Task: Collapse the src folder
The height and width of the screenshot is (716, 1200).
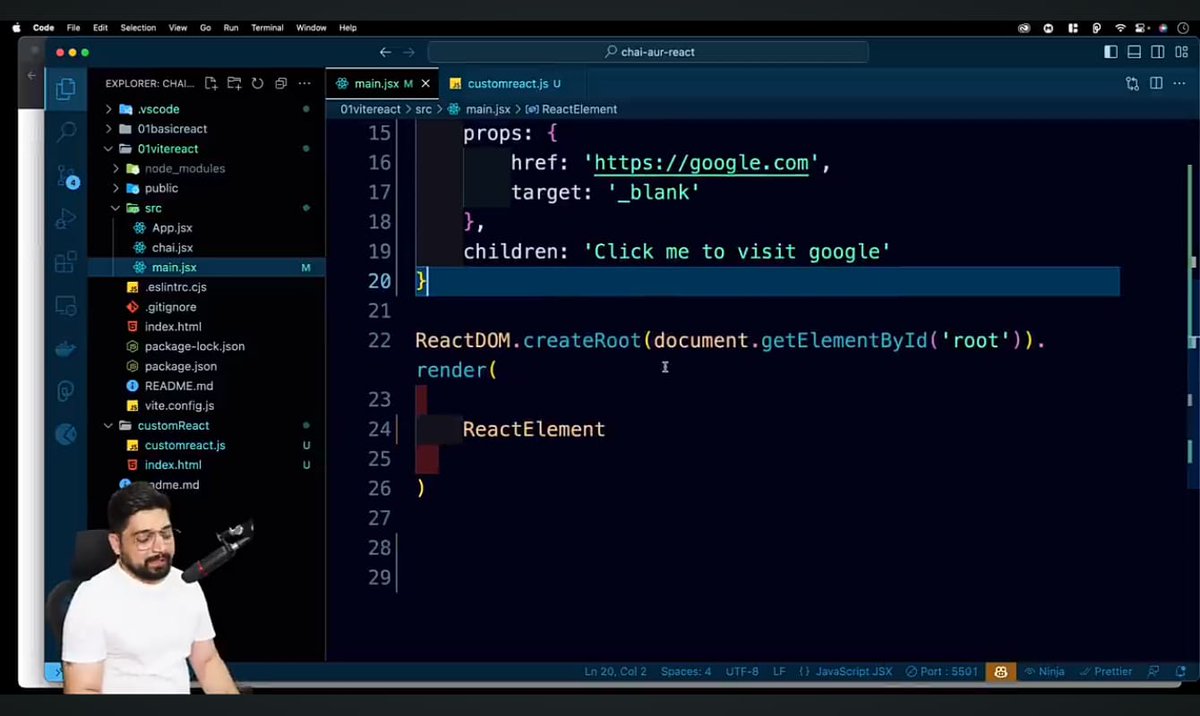Action: coord(152,208)
